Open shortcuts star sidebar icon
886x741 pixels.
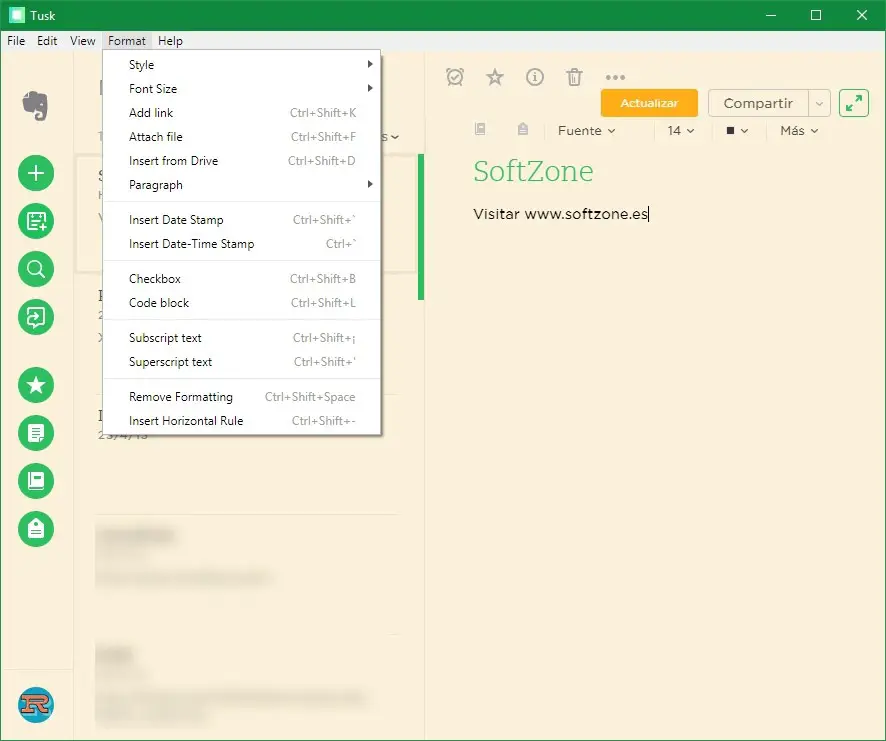[36, 385]
